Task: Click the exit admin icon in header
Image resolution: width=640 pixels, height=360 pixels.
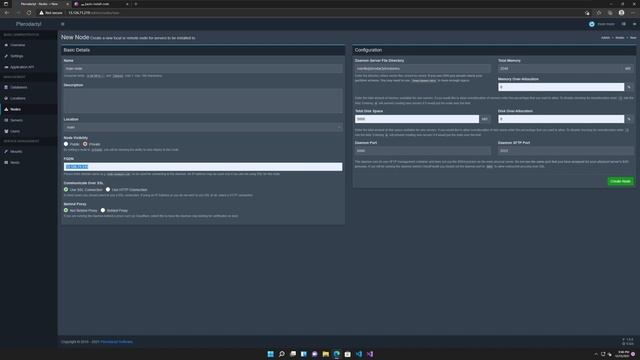Action: coord(624,24)
